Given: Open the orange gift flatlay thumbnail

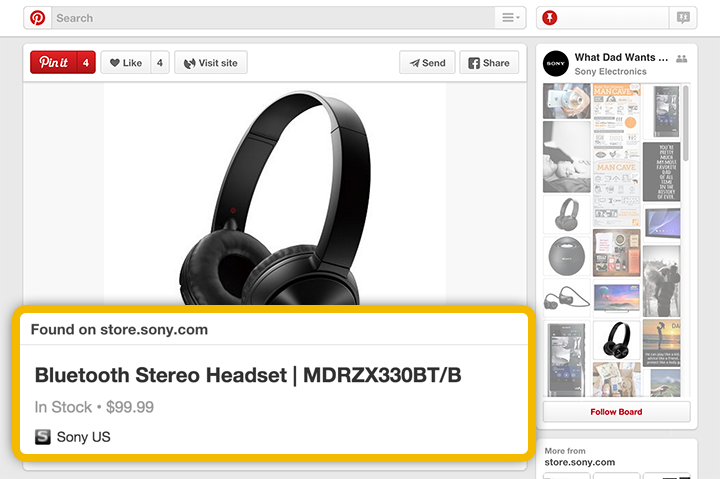Looking at the screenshot, I should (616, 253).
